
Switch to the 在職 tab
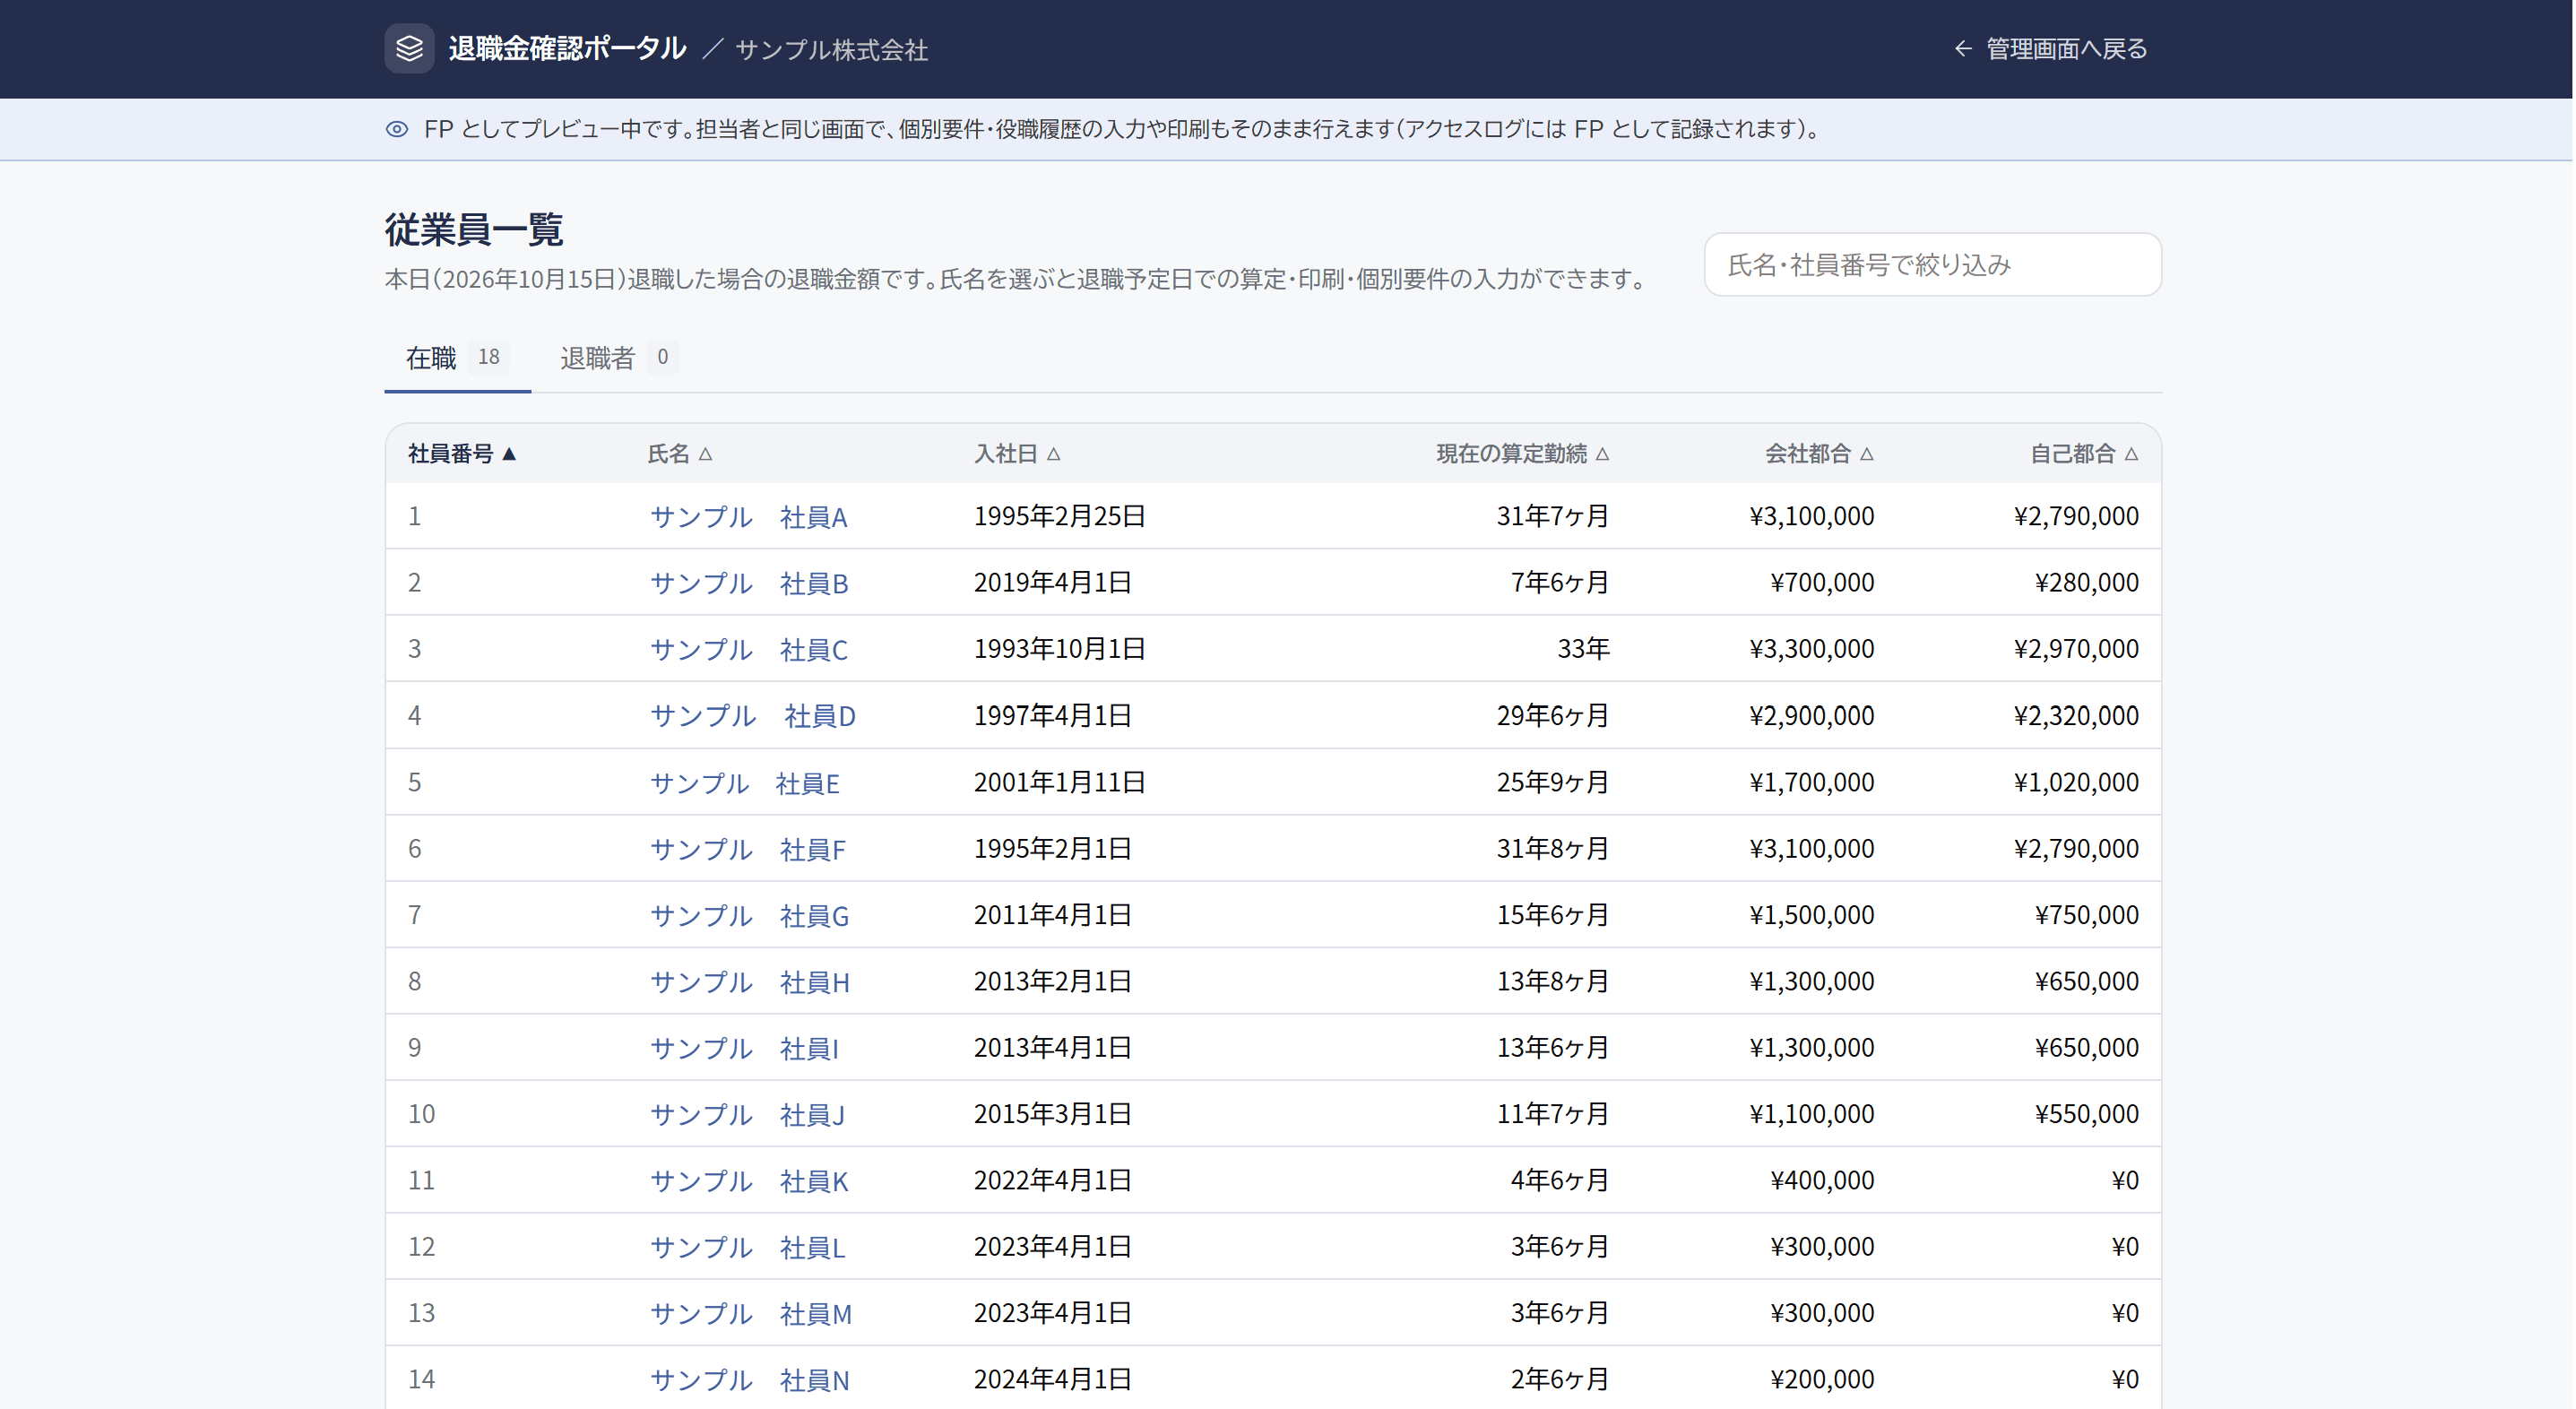(457, 358)
